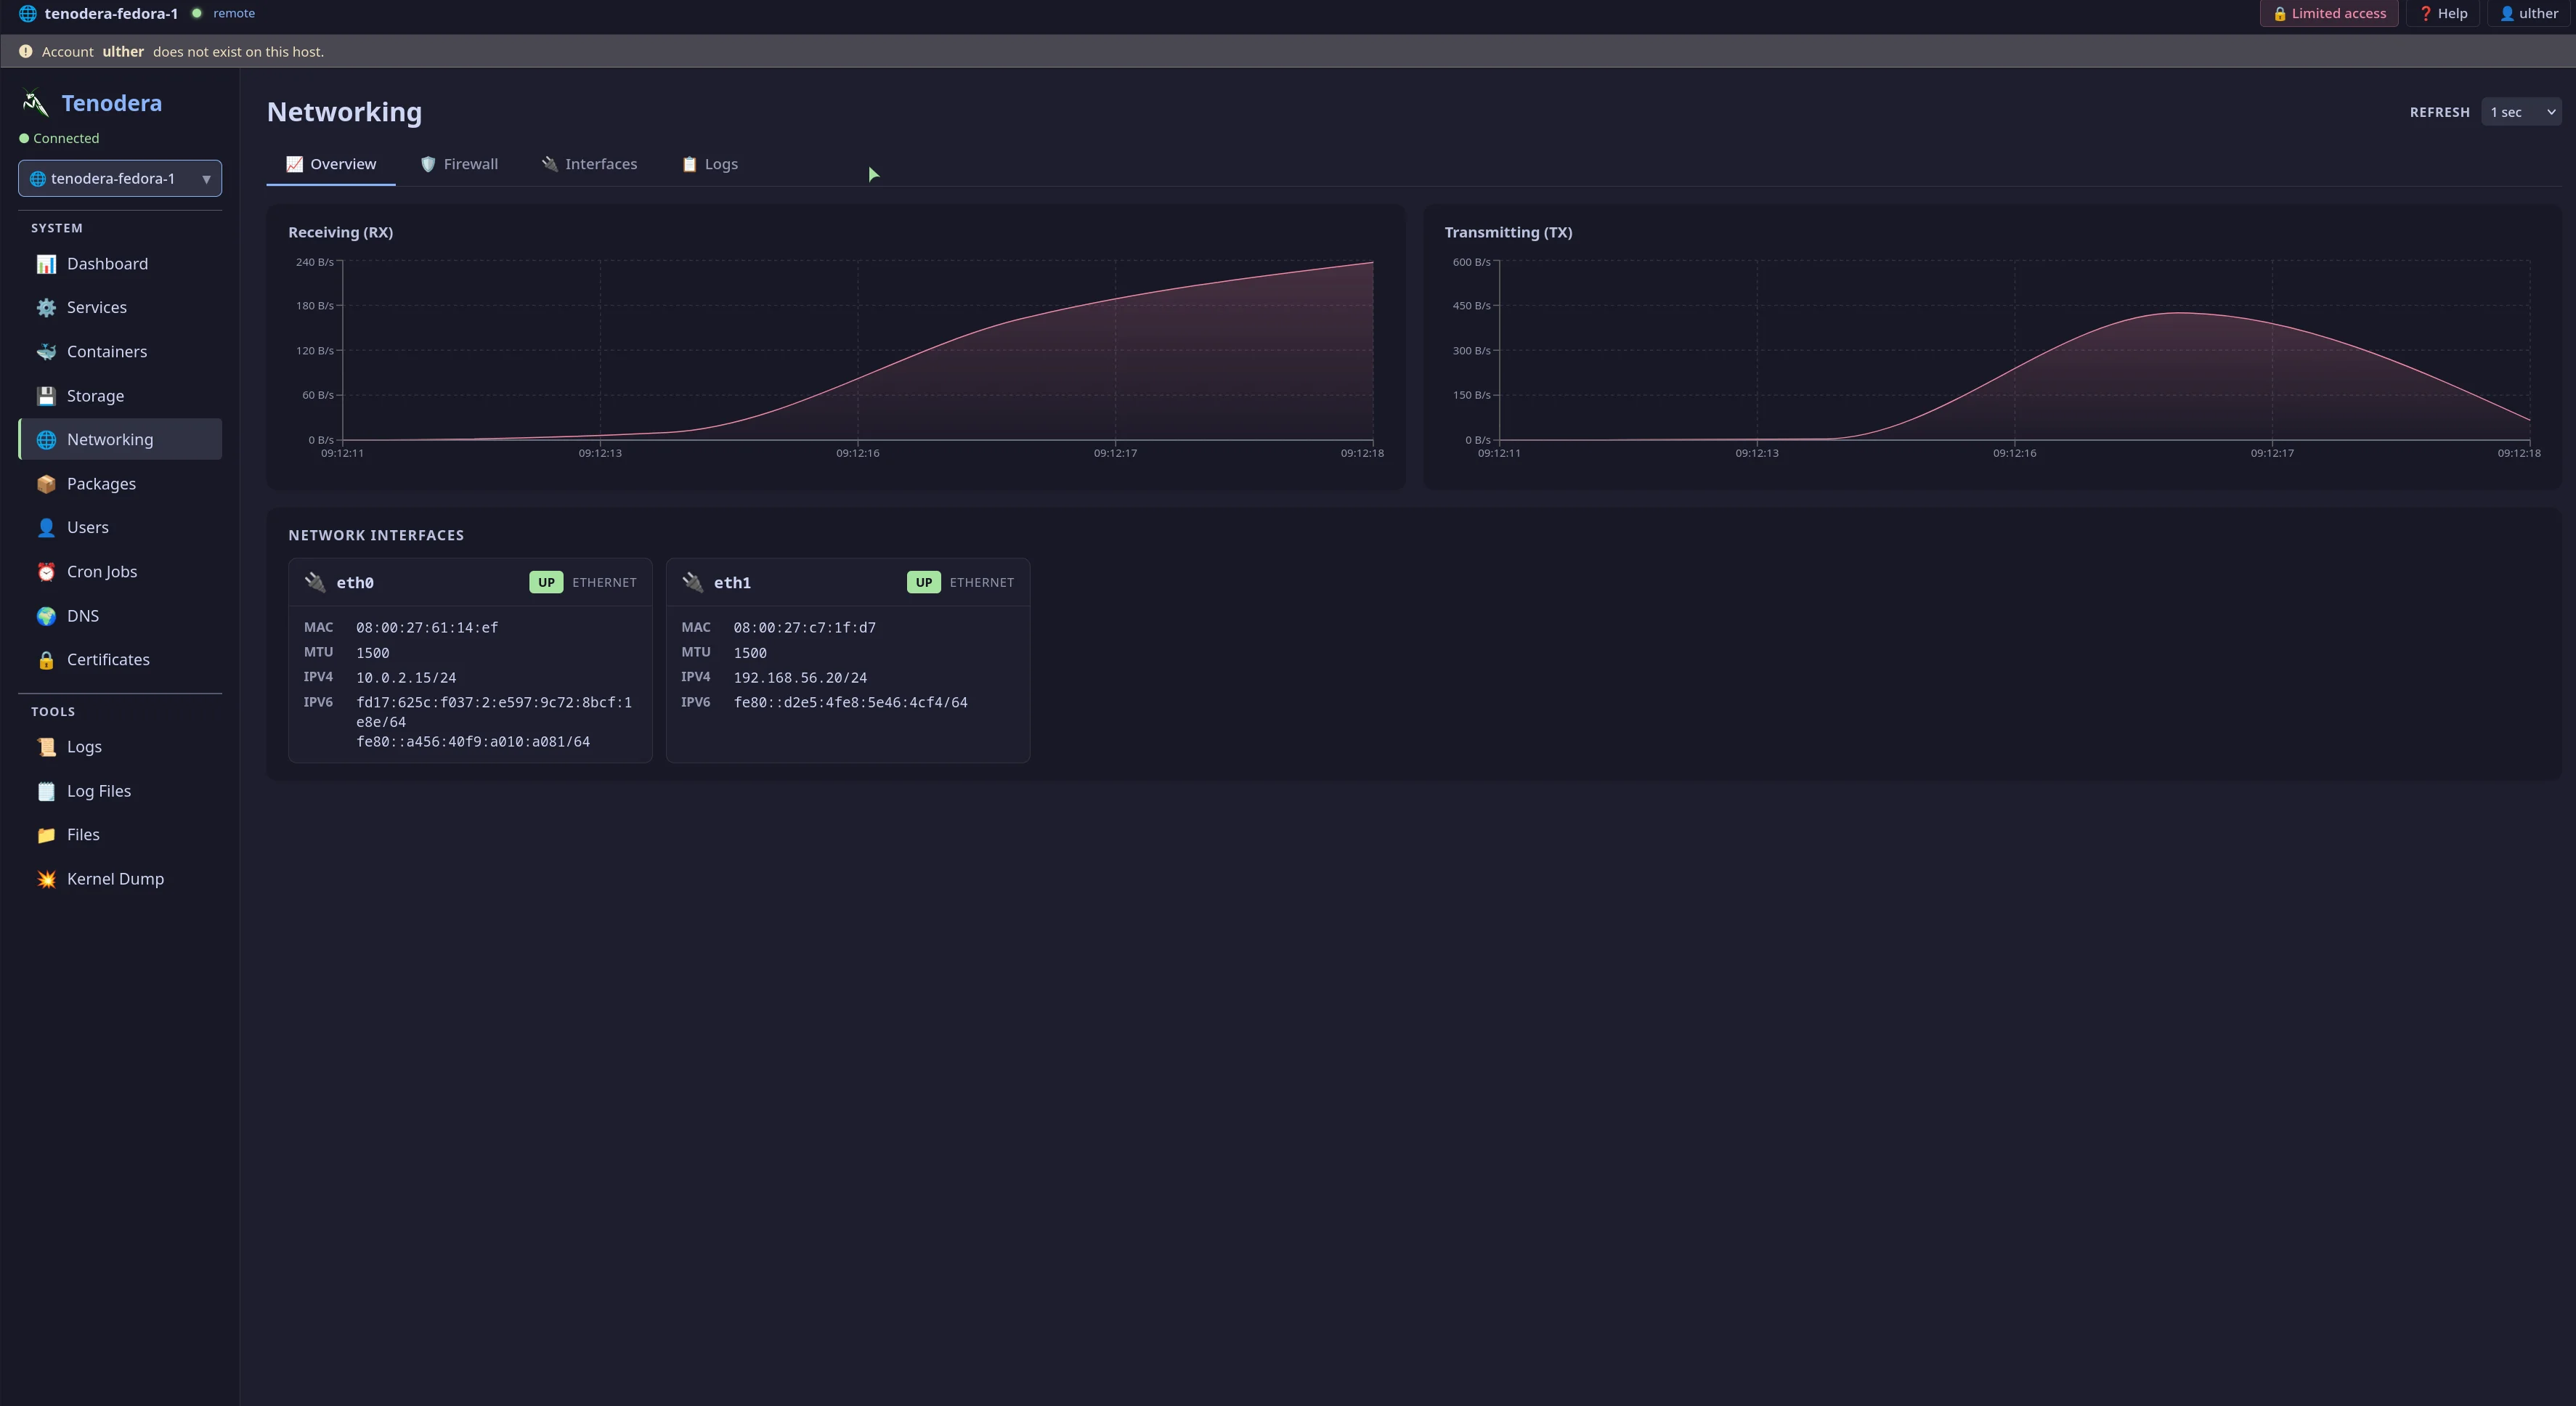Click the Cron Jobs alarm clock icon
This screenshot has height=1406, width=2576.
pyautogui.click(x=46, y=572)
